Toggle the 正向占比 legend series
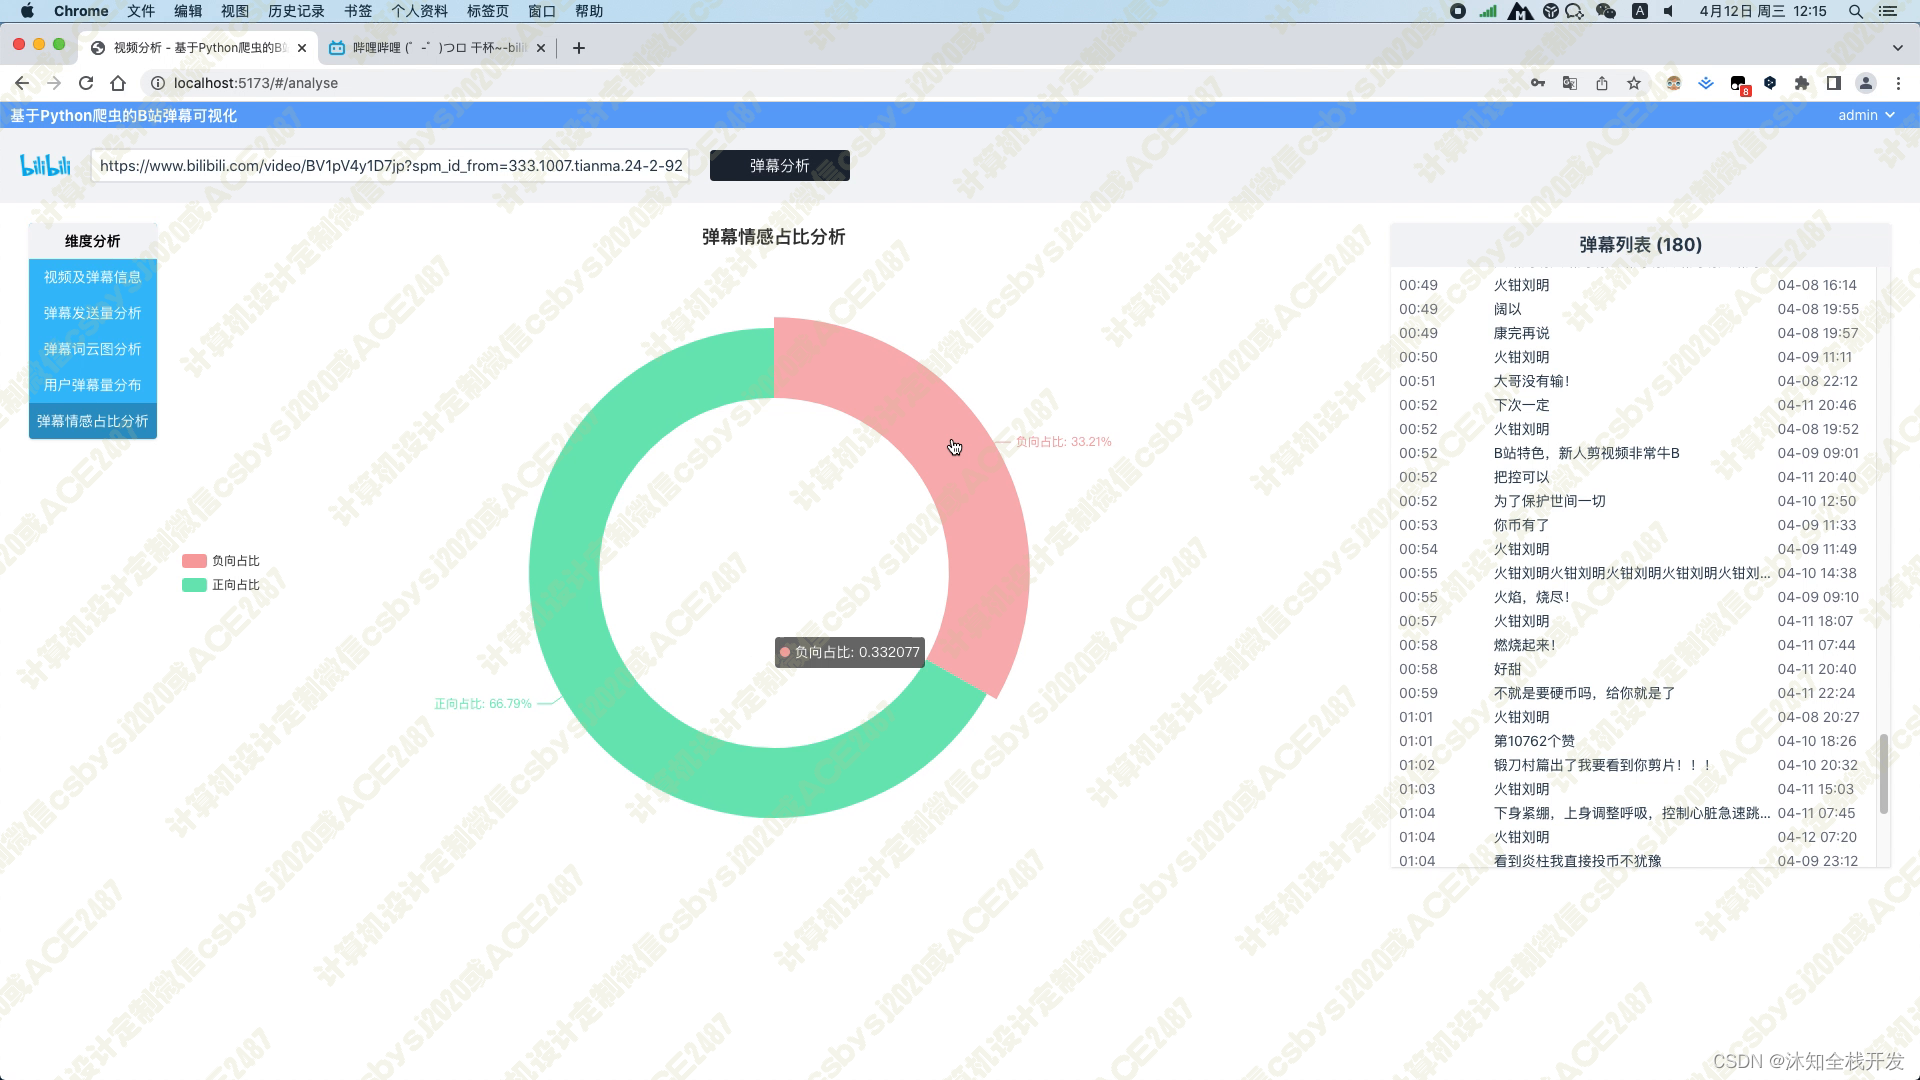 tap(221, 585)
